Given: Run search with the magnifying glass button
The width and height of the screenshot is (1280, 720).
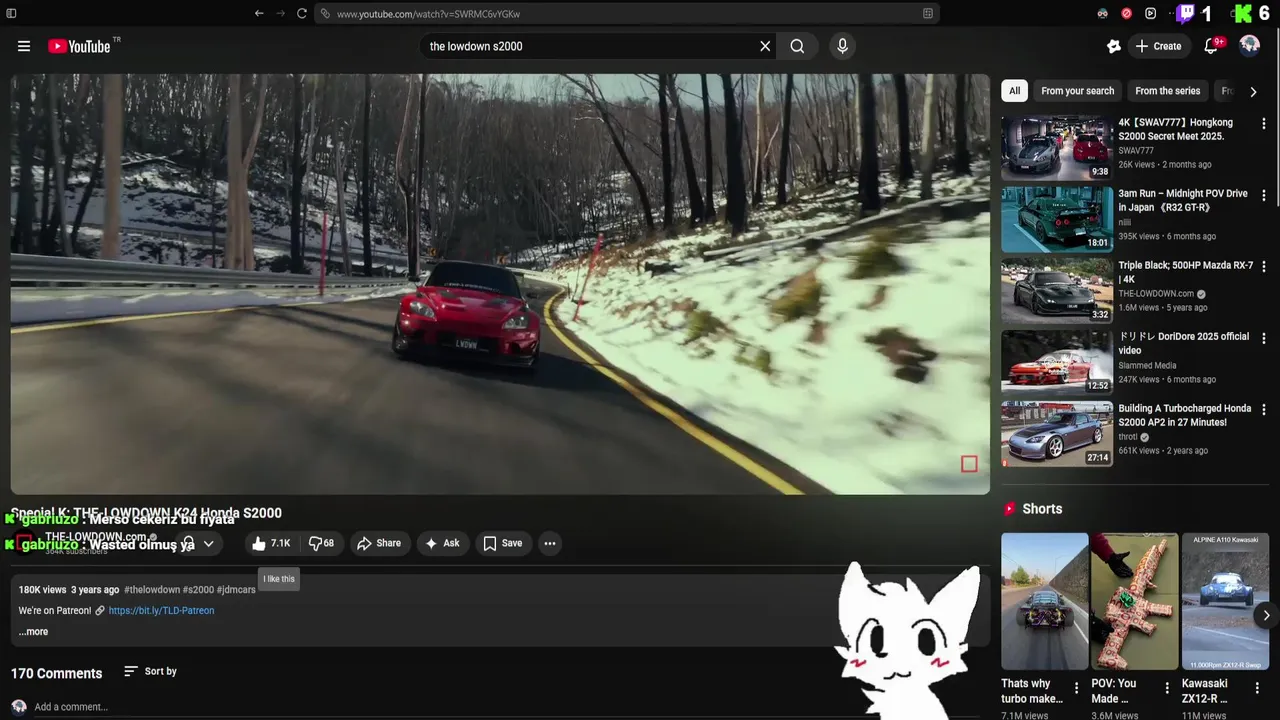Looking at the screenshot, I should coord(797,46).
